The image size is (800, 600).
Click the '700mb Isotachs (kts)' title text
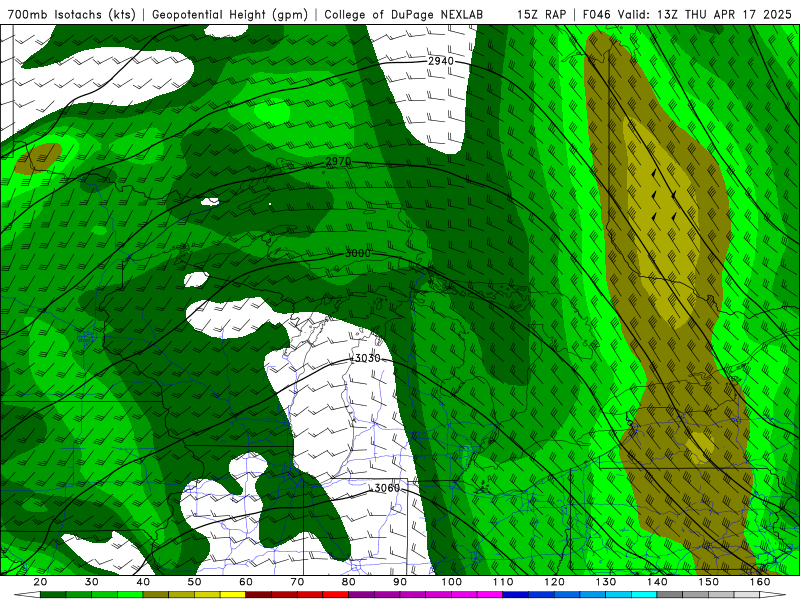click(x=72, y=15)
